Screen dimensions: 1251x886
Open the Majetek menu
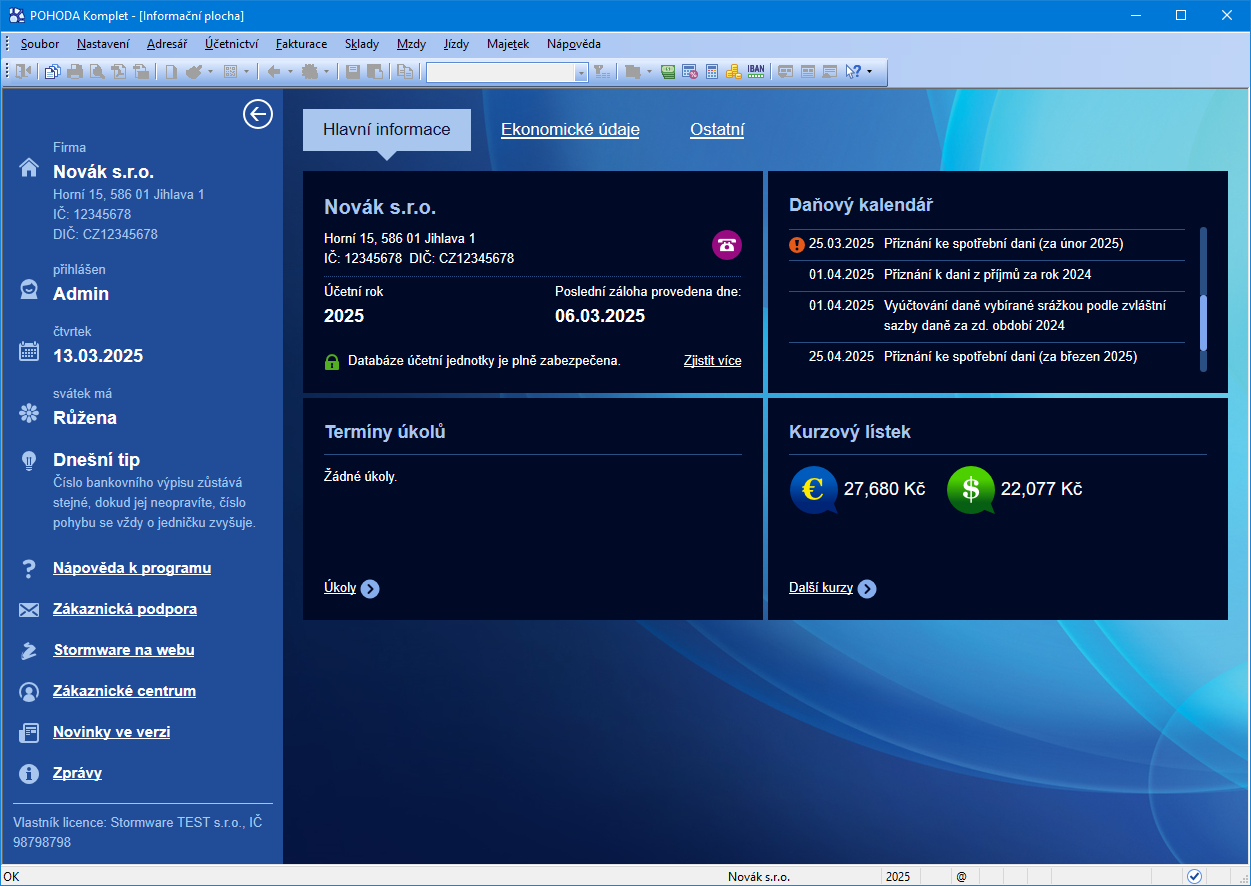click(x=508, y=44)
